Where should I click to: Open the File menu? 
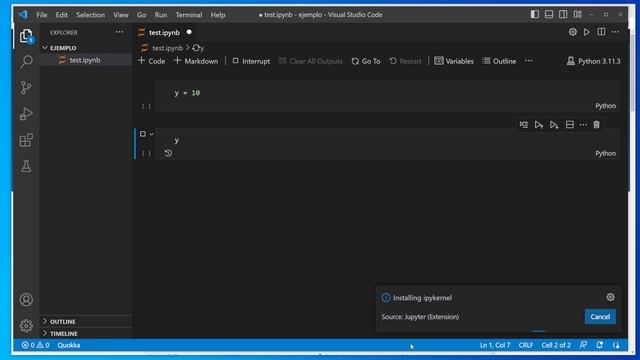click(42, 15)
